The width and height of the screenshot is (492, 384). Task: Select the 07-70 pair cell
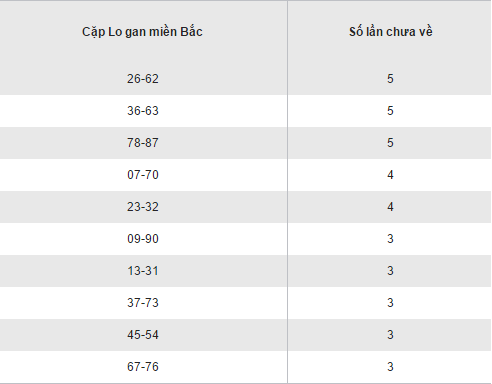(x=143, y=175)
